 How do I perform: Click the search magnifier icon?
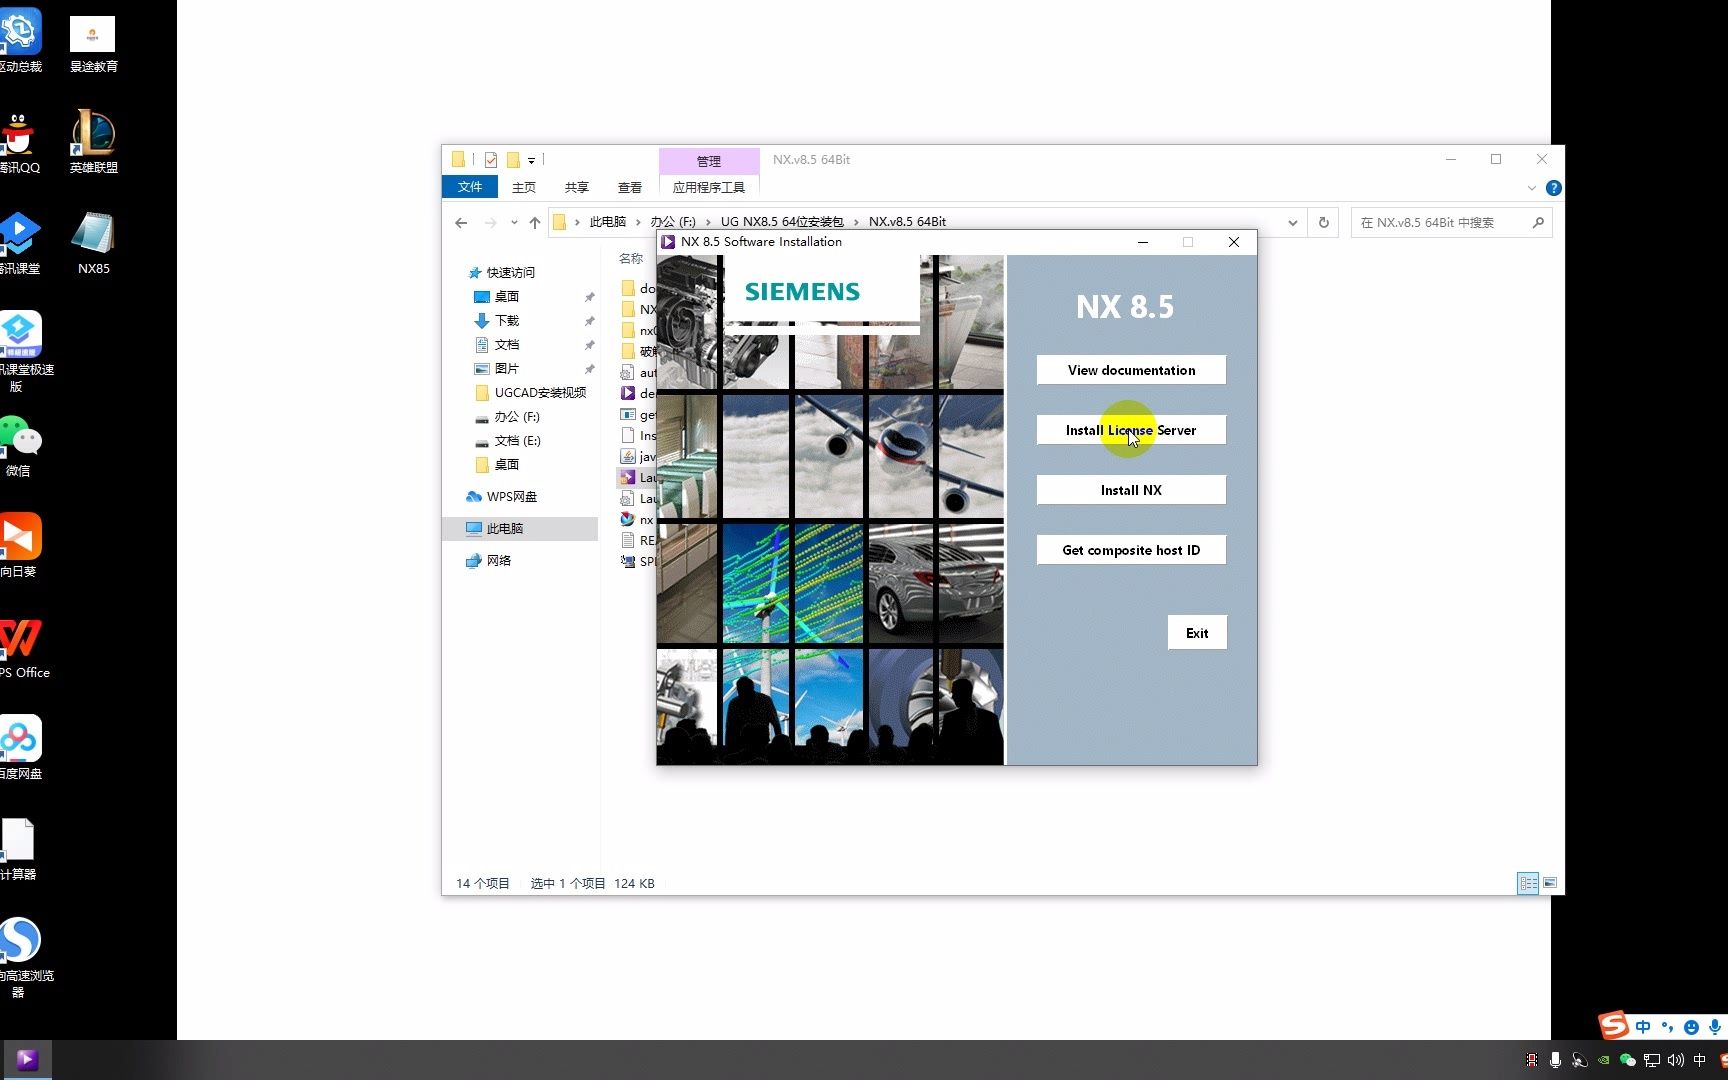[1538, 223]
